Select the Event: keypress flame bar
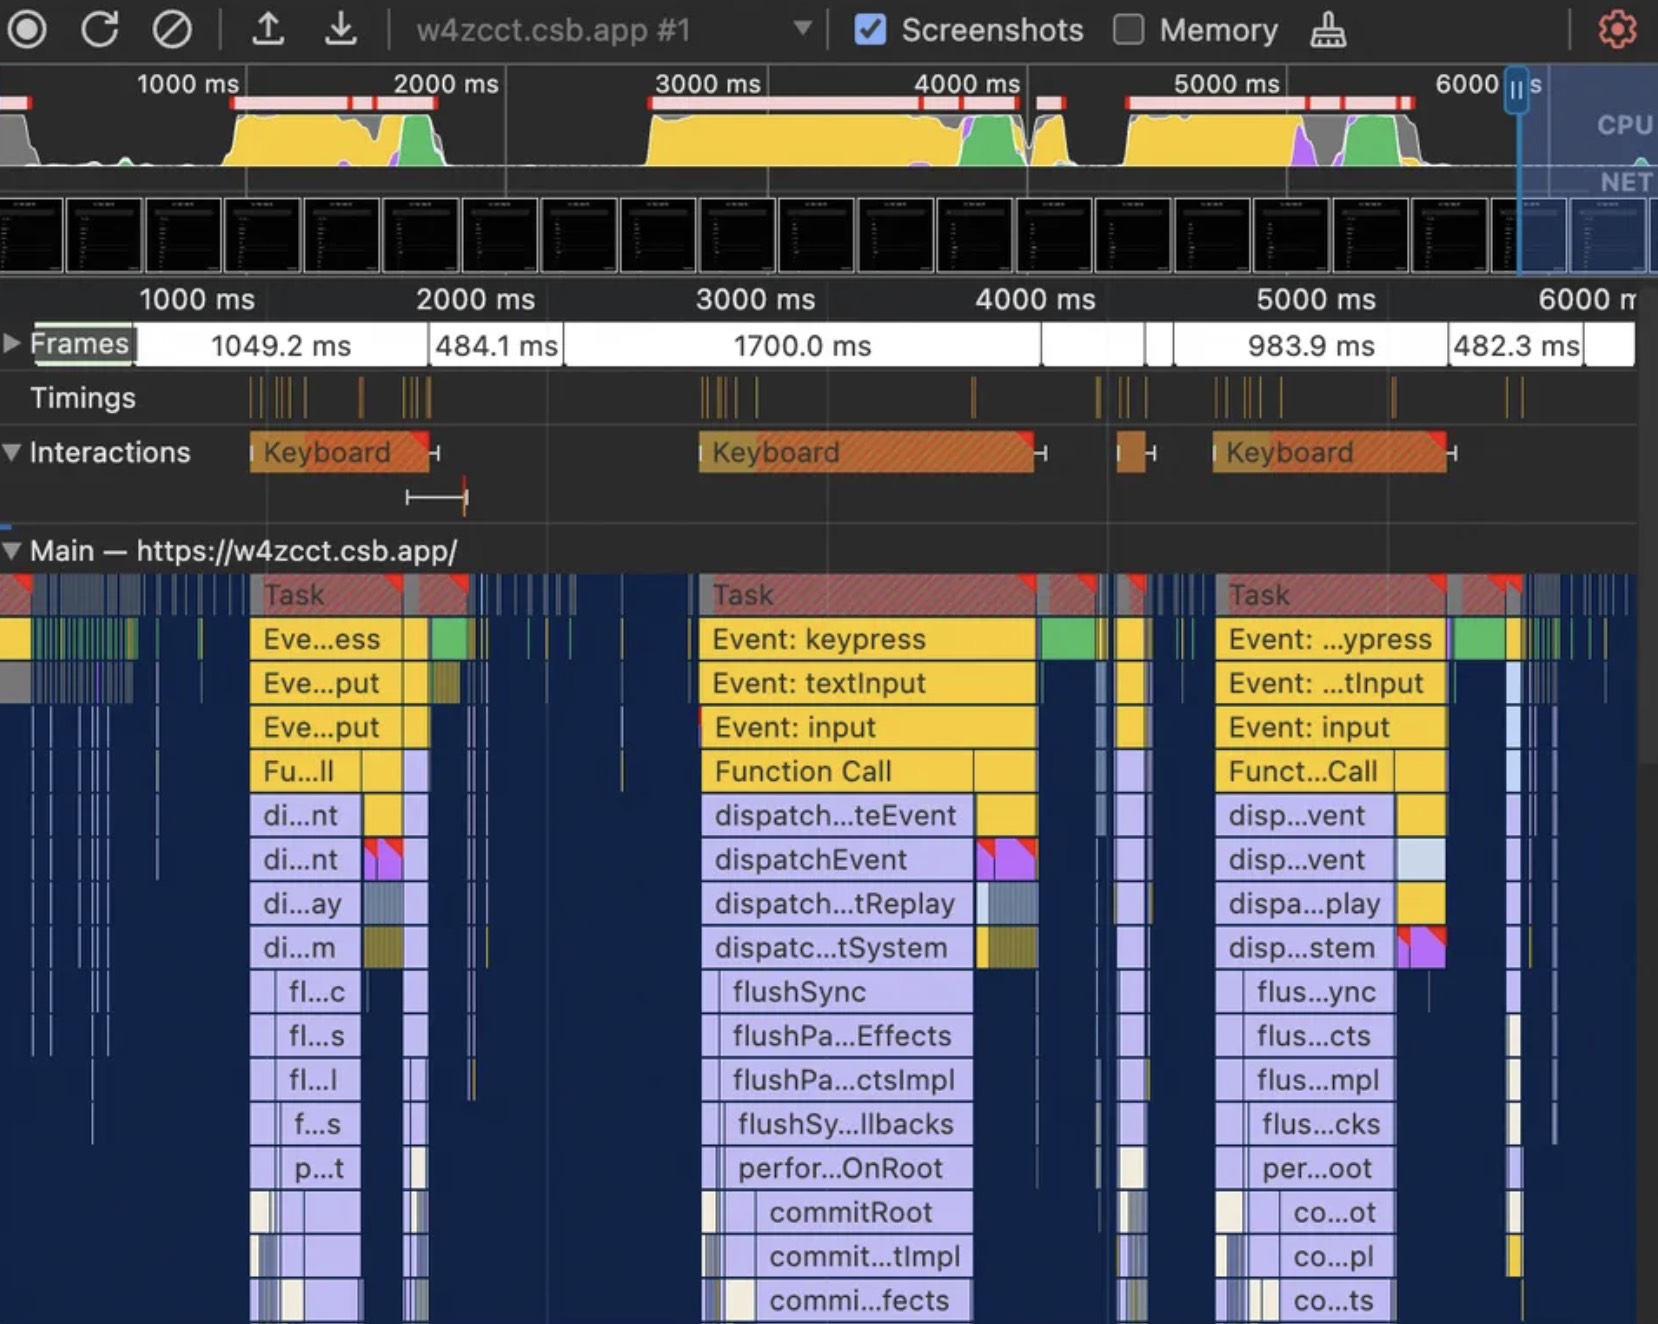This screenshot has height=1324, width=1658. pos(866,639)
